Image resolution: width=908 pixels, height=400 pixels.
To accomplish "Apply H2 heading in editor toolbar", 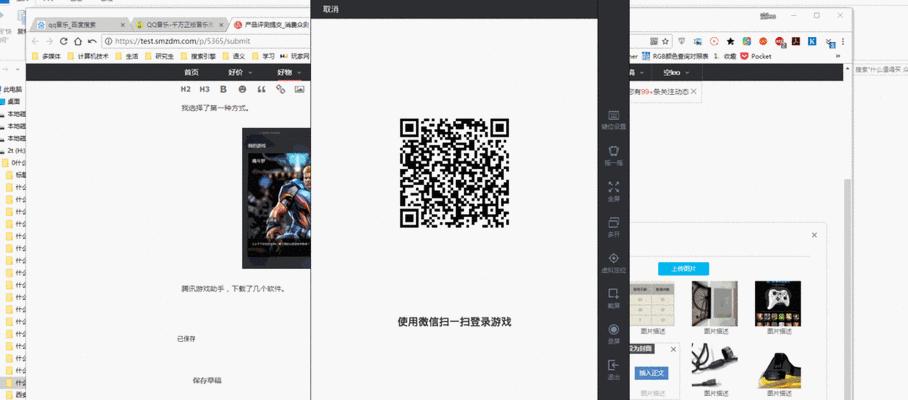I will [185, 89].
